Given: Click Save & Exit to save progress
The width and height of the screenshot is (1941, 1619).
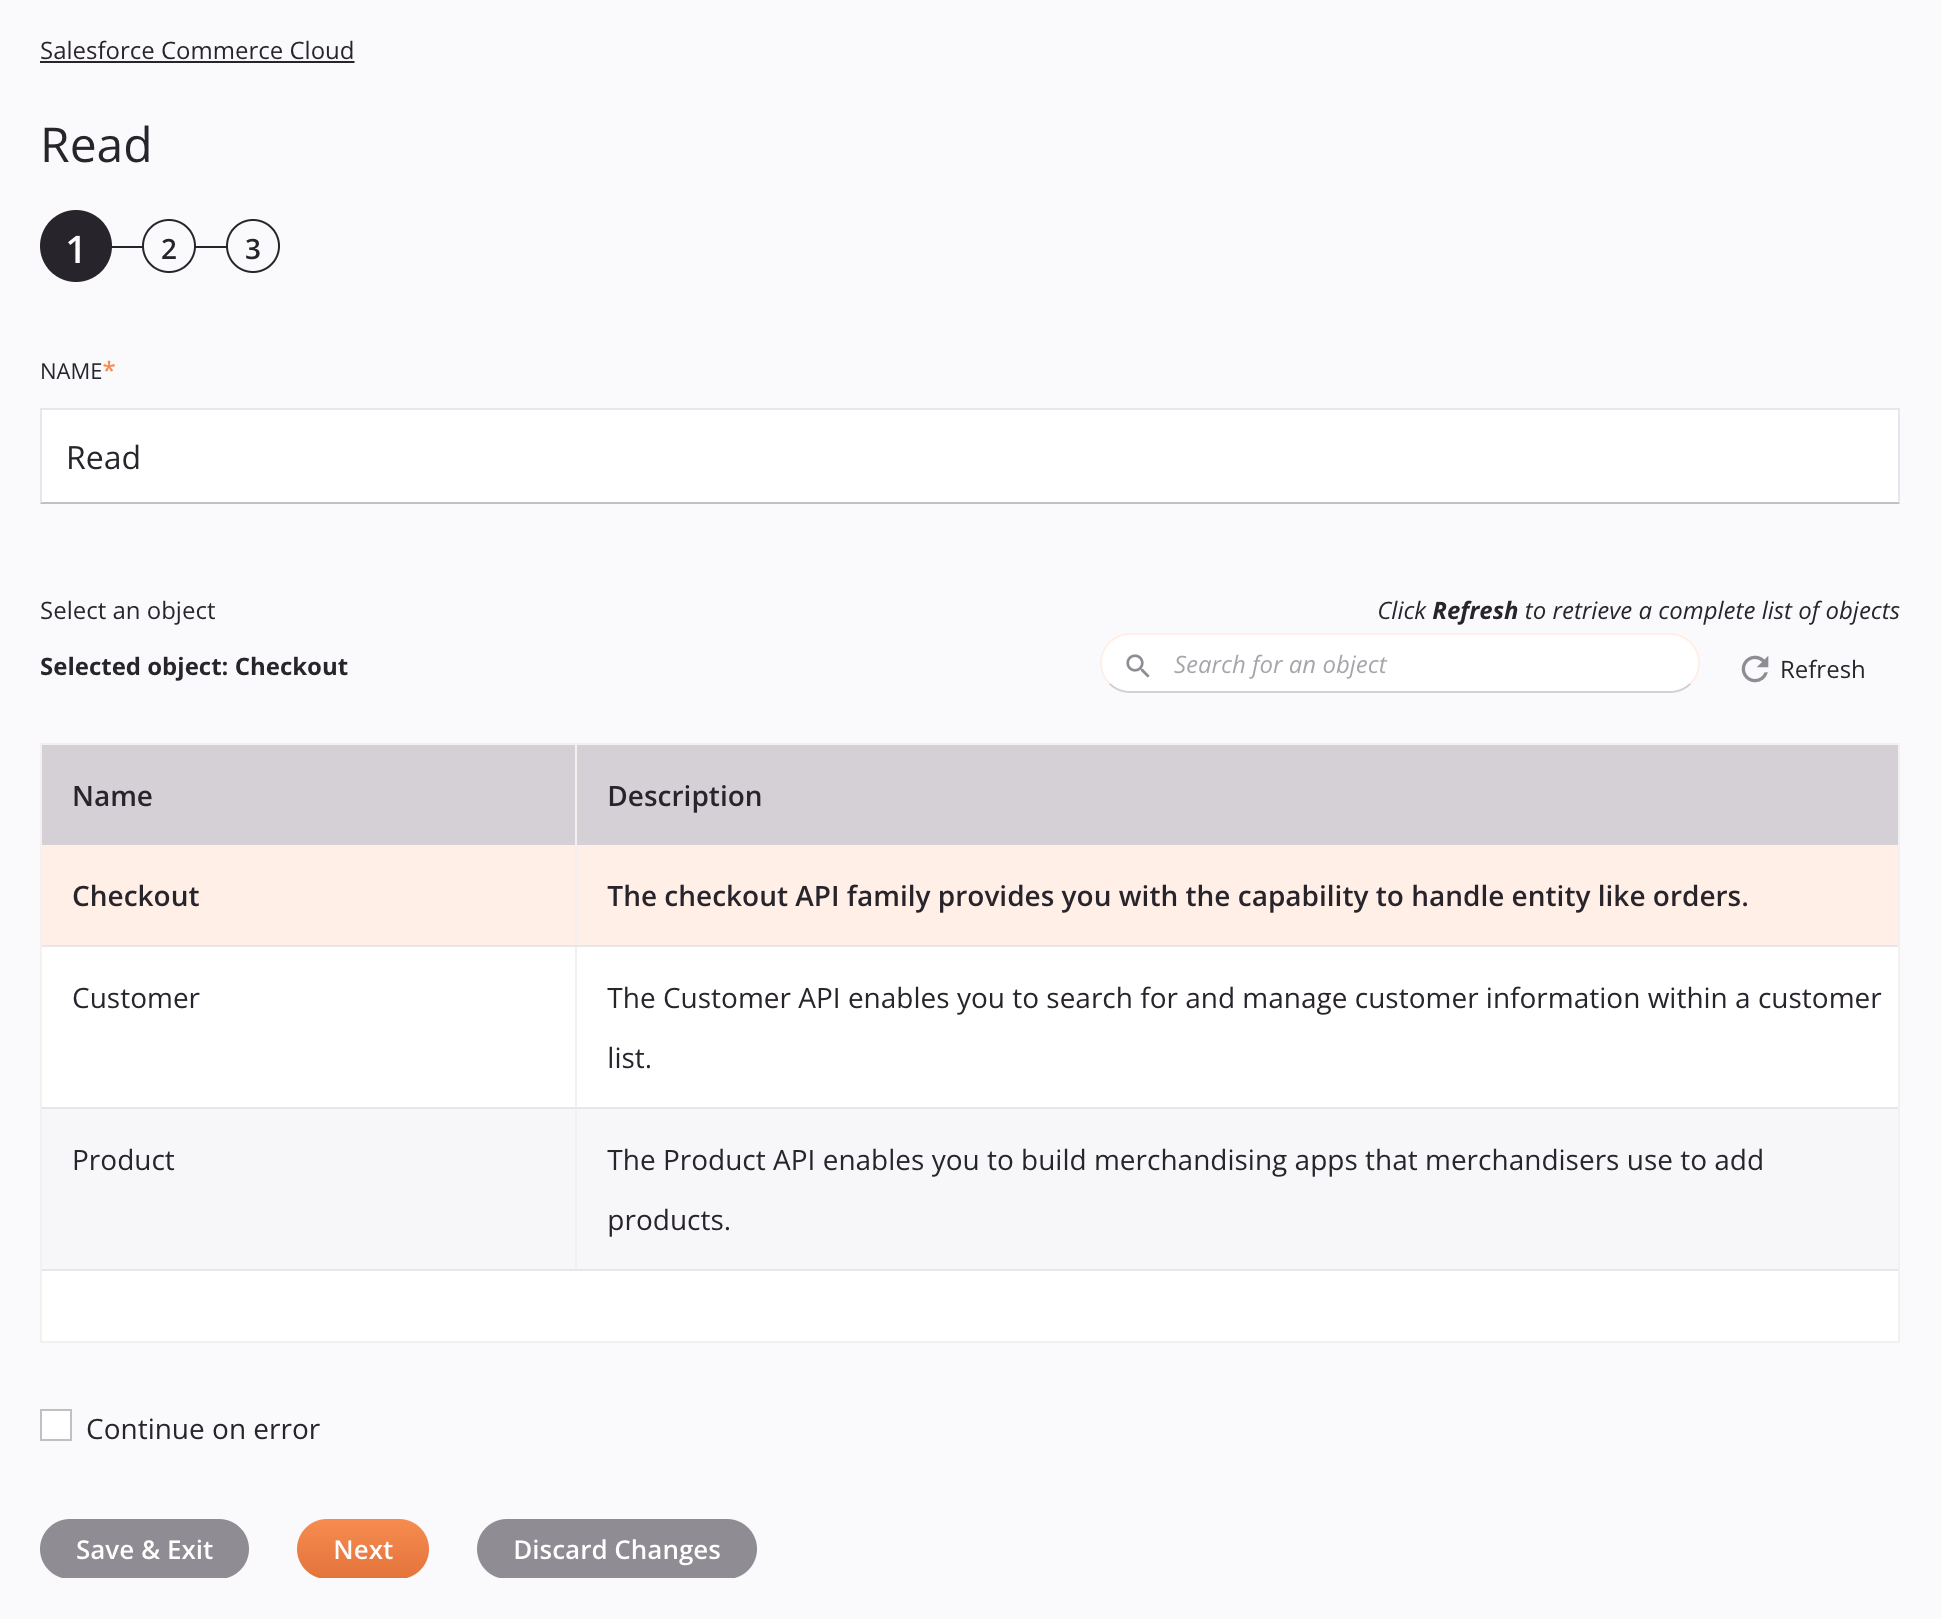Looking at the screenshot, I should pyautogui.click(x=145, y=1548).
